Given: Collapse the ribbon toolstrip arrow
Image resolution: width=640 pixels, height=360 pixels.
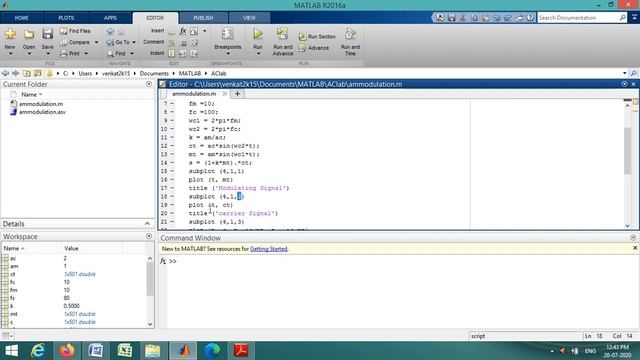Looking at the screenshot, I should click(x=634, y=18).
